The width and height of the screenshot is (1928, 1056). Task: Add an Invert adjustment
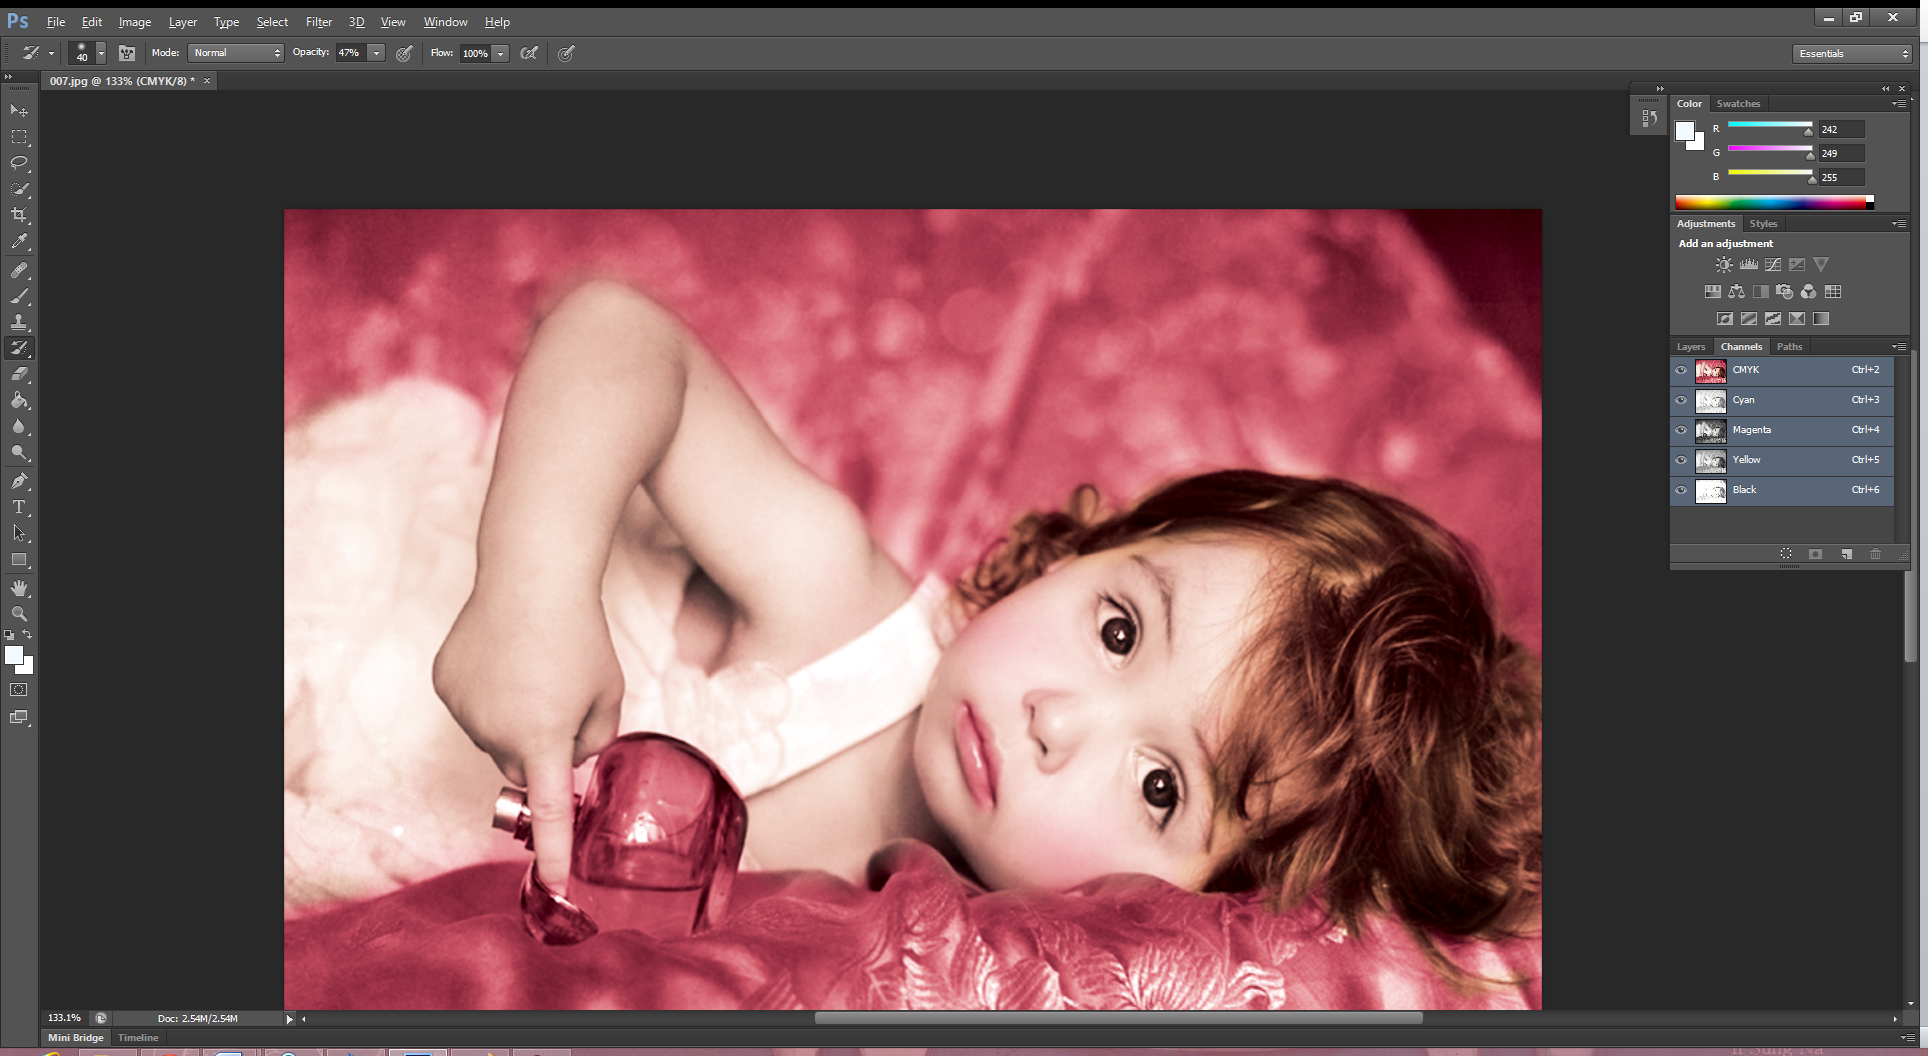point(1725,319)
